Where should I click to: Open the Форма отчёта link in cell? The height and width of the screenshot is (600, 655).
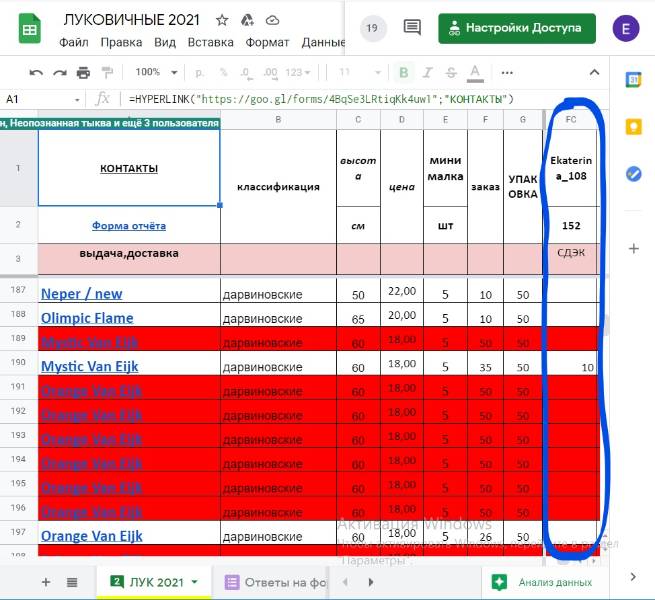point(129,225)
